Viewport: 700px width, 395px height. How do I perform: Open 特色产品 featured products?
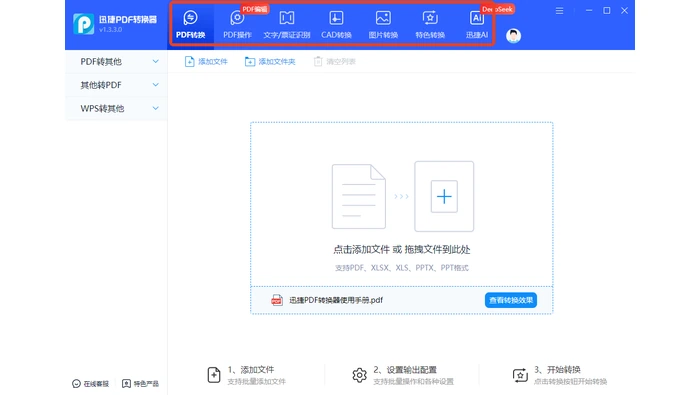(140, 384)
